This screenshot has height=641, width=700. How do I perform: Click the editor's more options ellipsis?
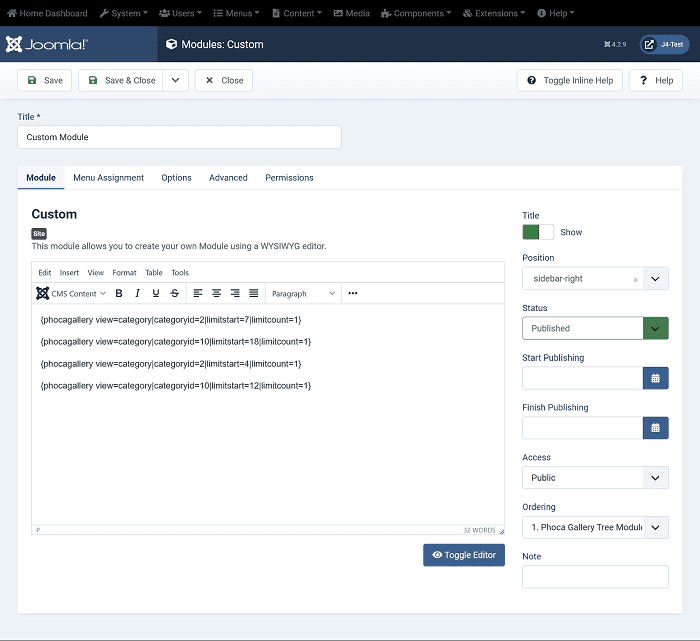(x=353, y=293)
